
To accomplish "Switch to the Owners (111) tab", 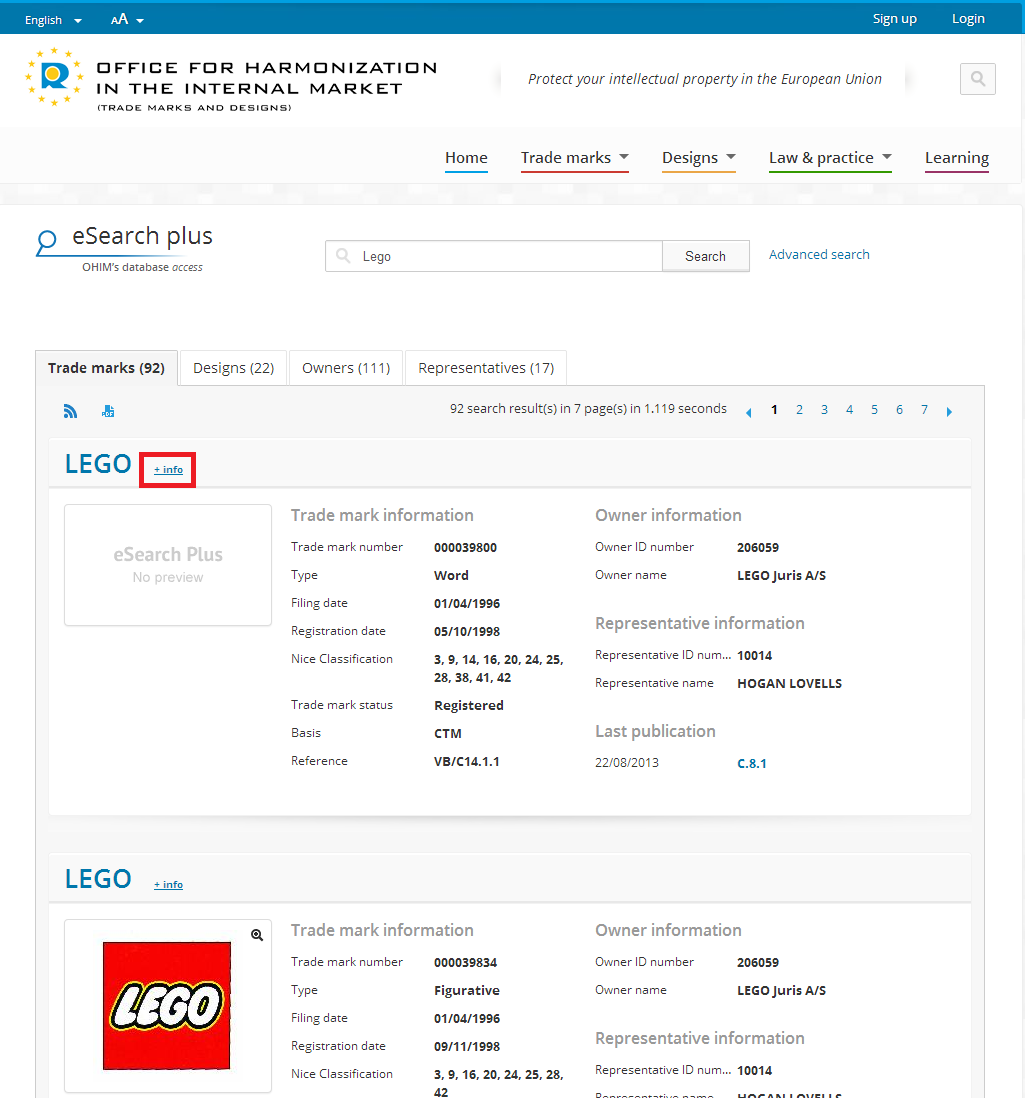I will pyautogui.click(x=346, y=368).
